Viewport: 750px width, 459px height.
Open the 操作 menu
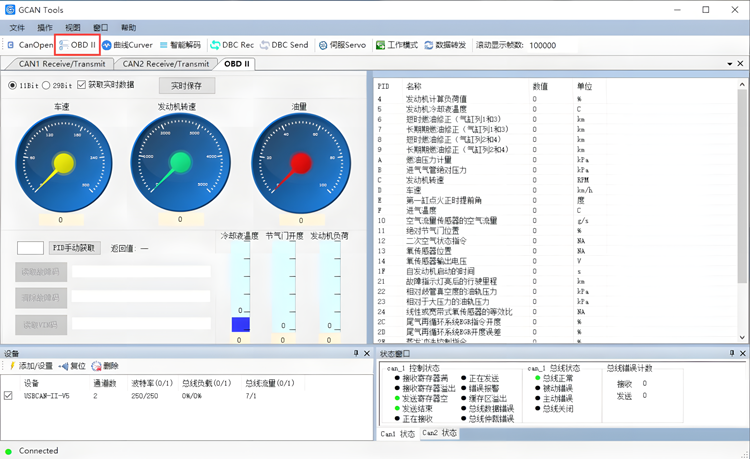[45, 28]
